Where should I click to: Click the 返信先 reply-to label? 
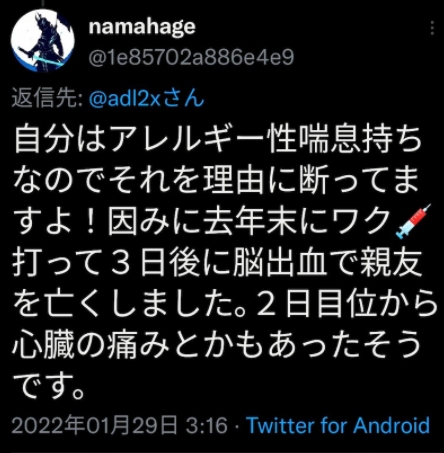47,99
